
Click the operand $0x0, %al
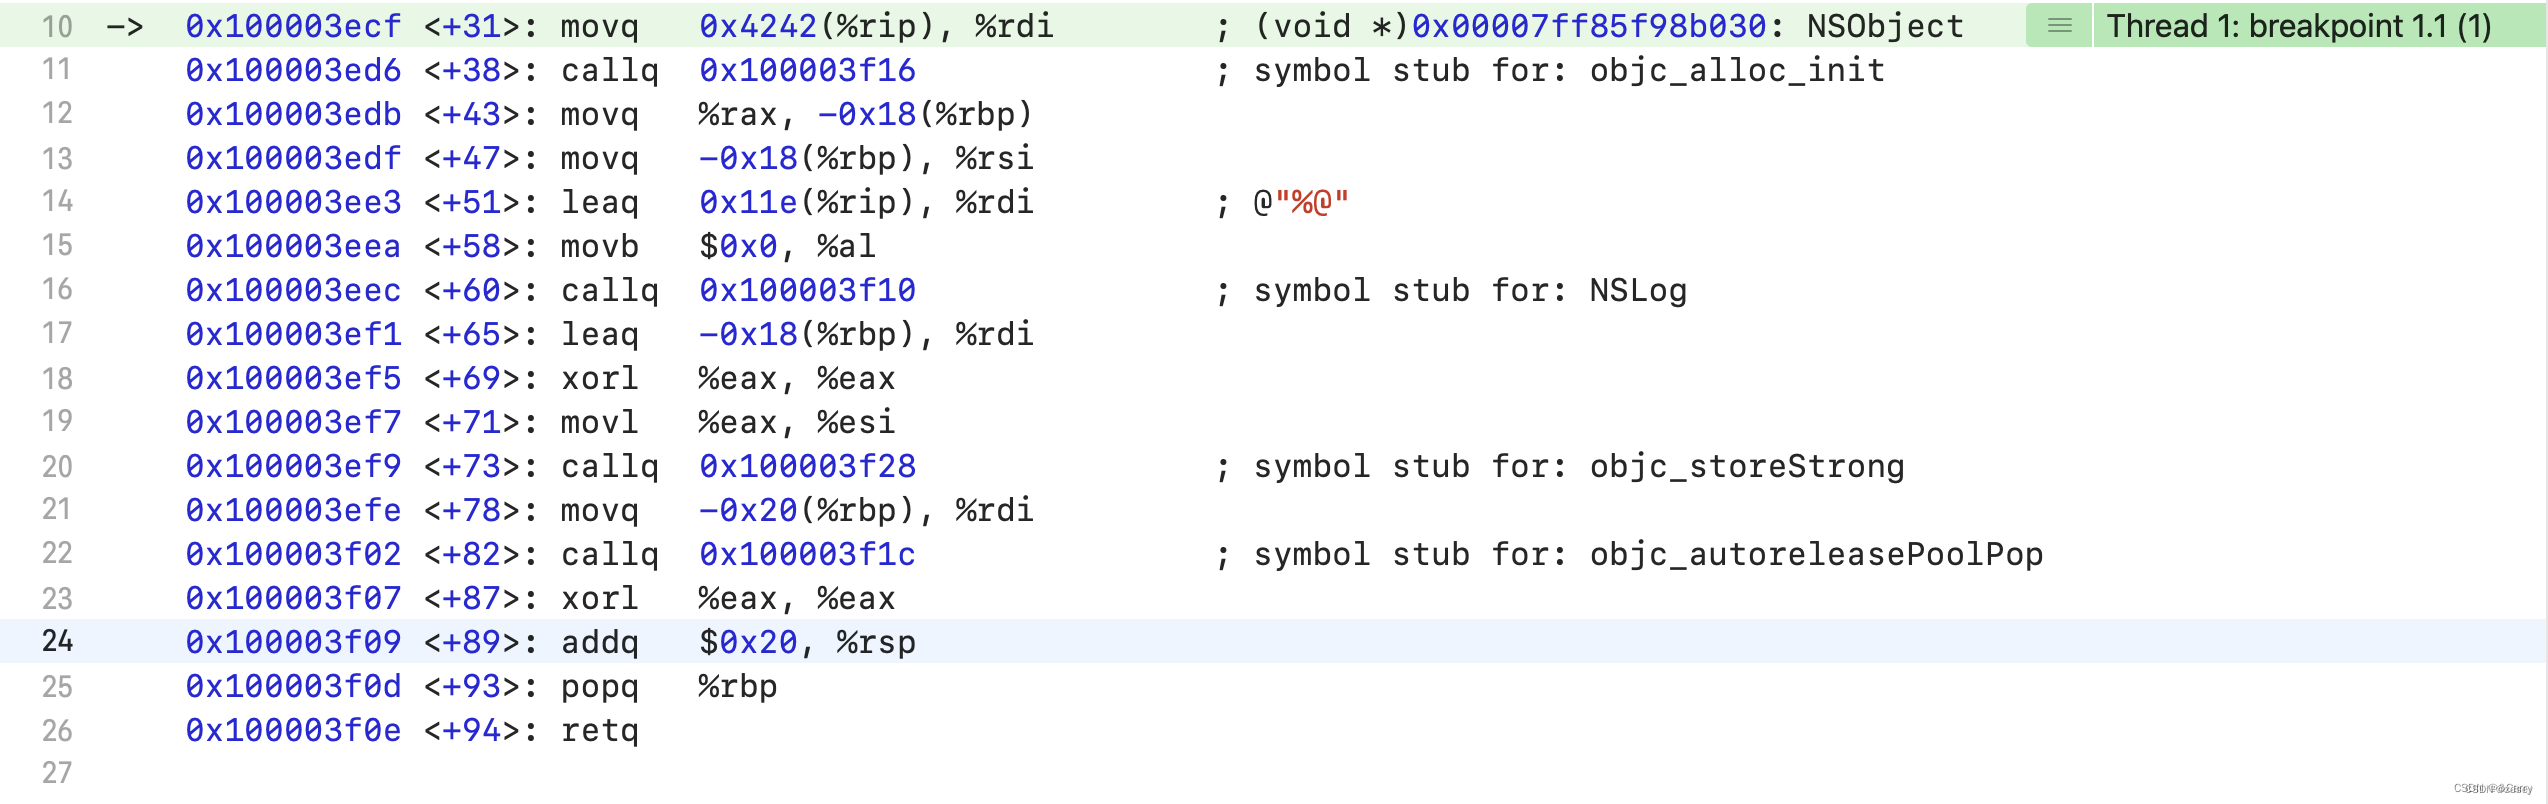coord(787,246)
